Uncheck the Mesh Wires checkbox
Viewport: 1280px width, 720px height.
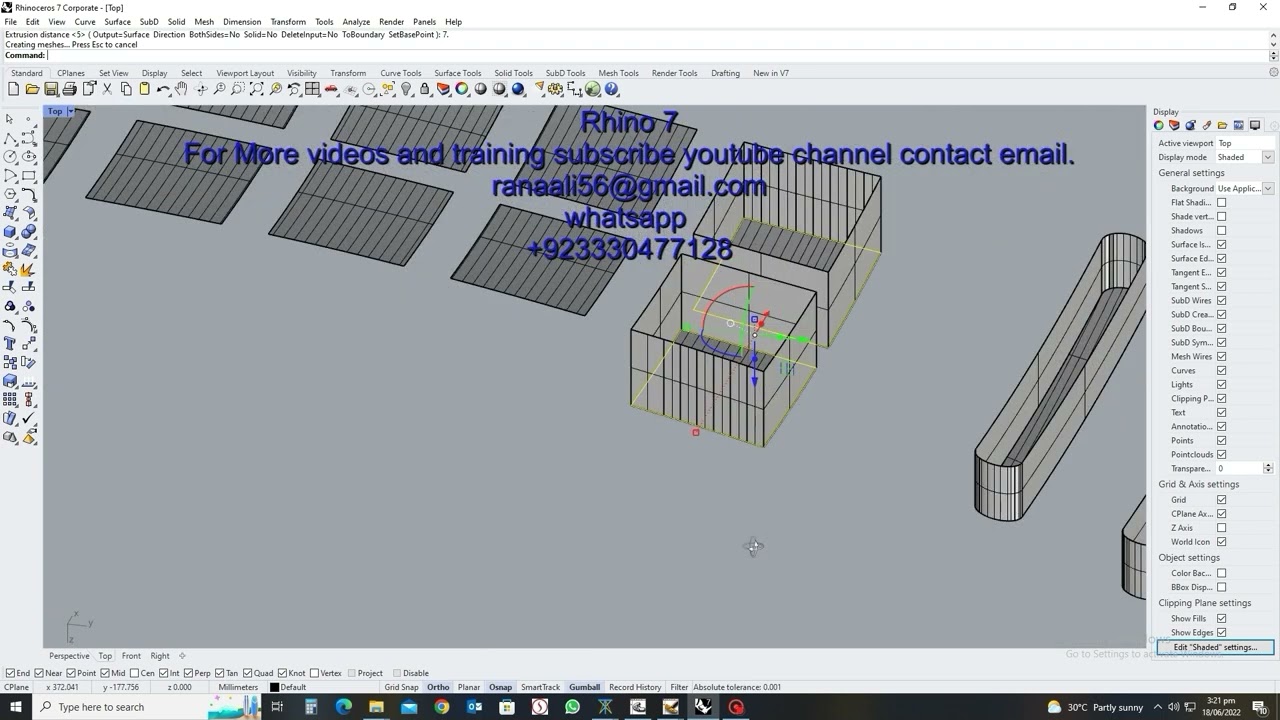pos(1221,356)
